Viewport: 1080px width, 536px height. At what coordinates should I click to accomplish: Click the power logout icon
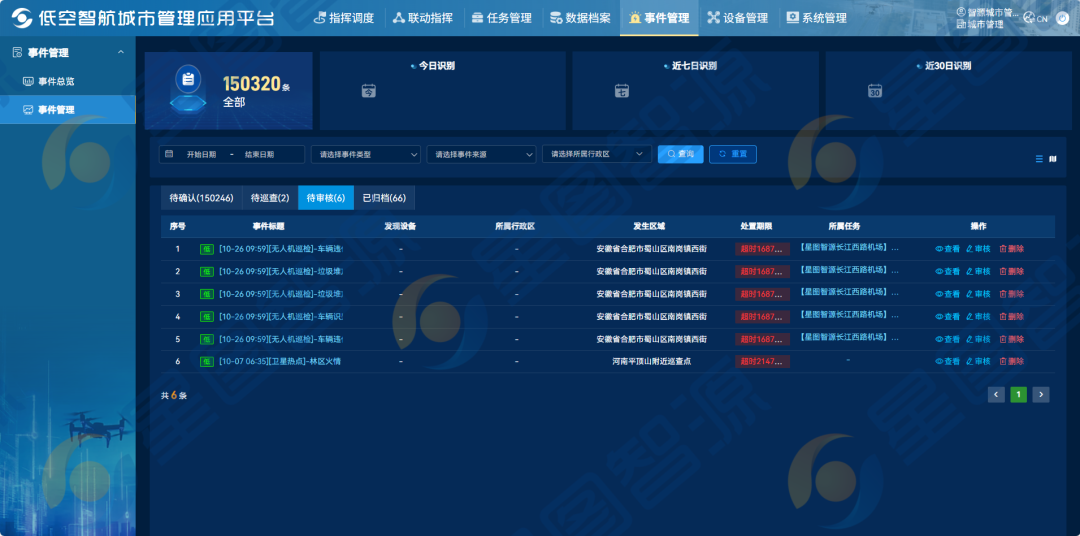[x=1063, y=18]
